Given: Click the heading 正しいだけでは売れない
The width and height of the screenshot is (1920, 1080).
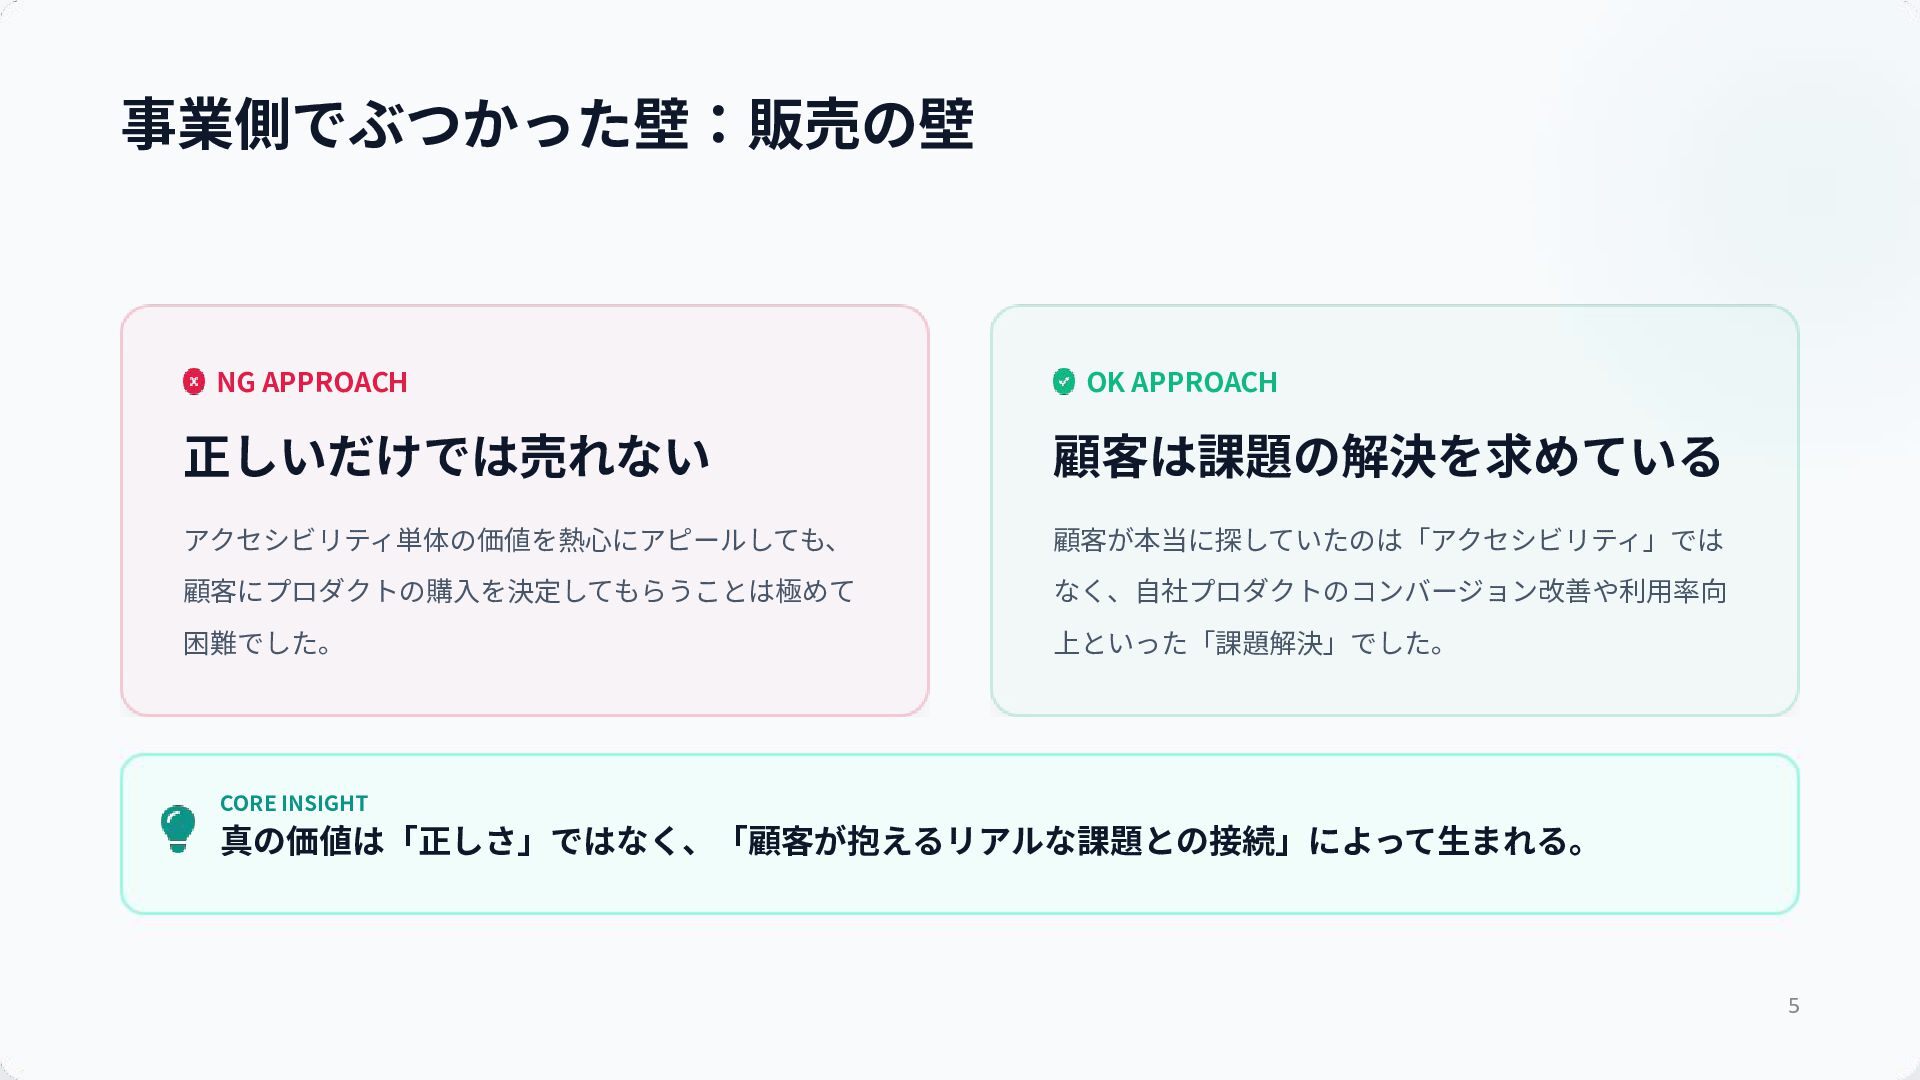Looking at the screenshot, I should [x=447, y=456].
